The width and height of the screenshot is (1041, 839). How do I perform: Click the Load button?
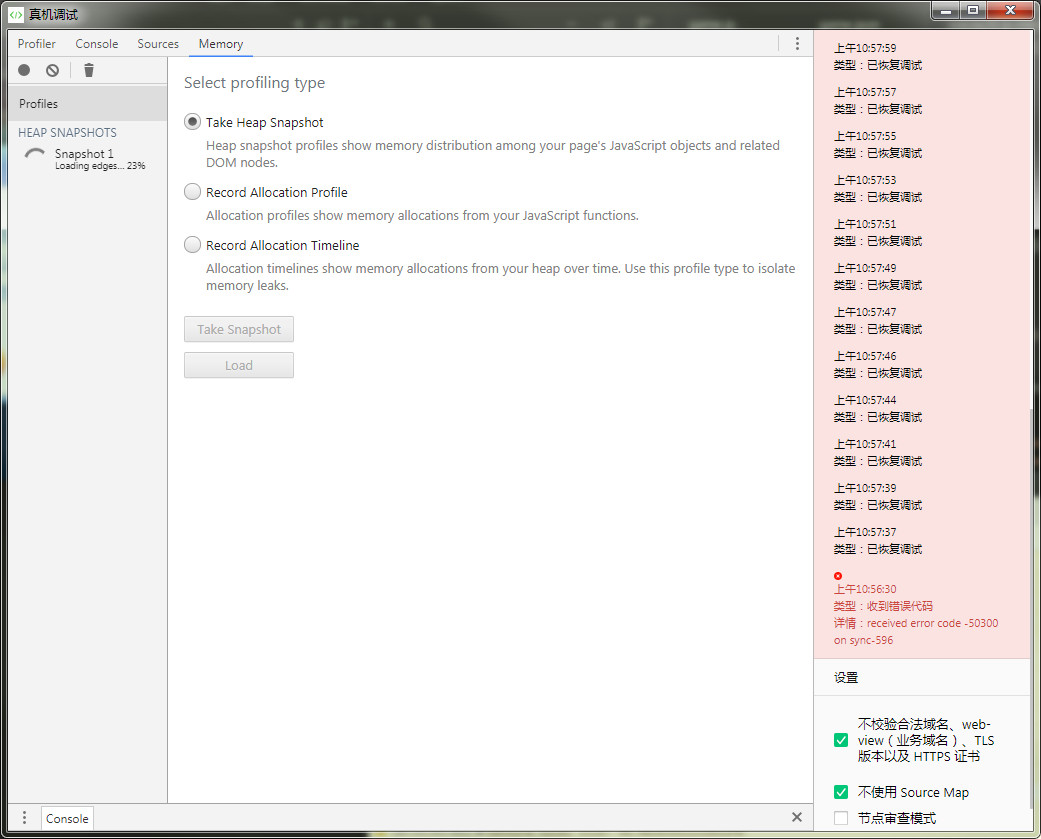pyautogui.click(x=239, y=365)
